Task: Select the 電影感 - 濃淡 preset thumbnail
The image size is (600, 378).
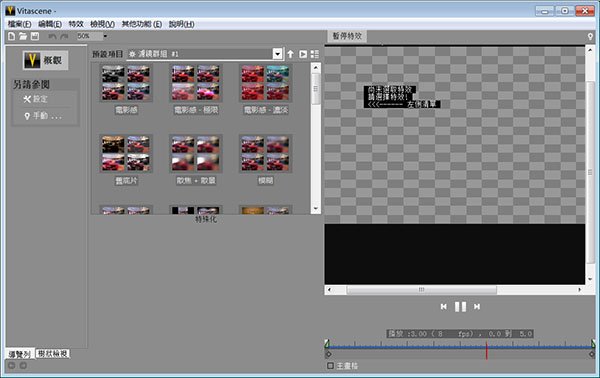Action: click(x=266, y=83)
